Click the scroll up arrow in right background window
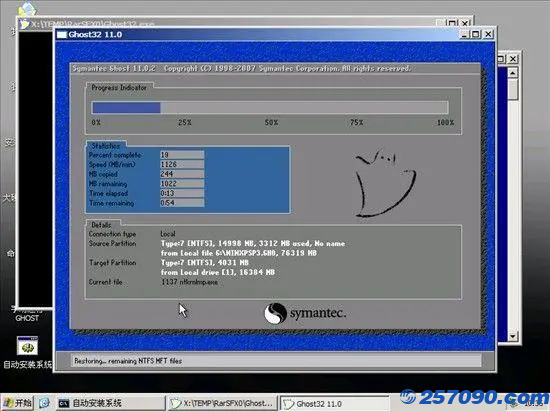The width and height of the screenshot is (550, 412). [513, 73]
